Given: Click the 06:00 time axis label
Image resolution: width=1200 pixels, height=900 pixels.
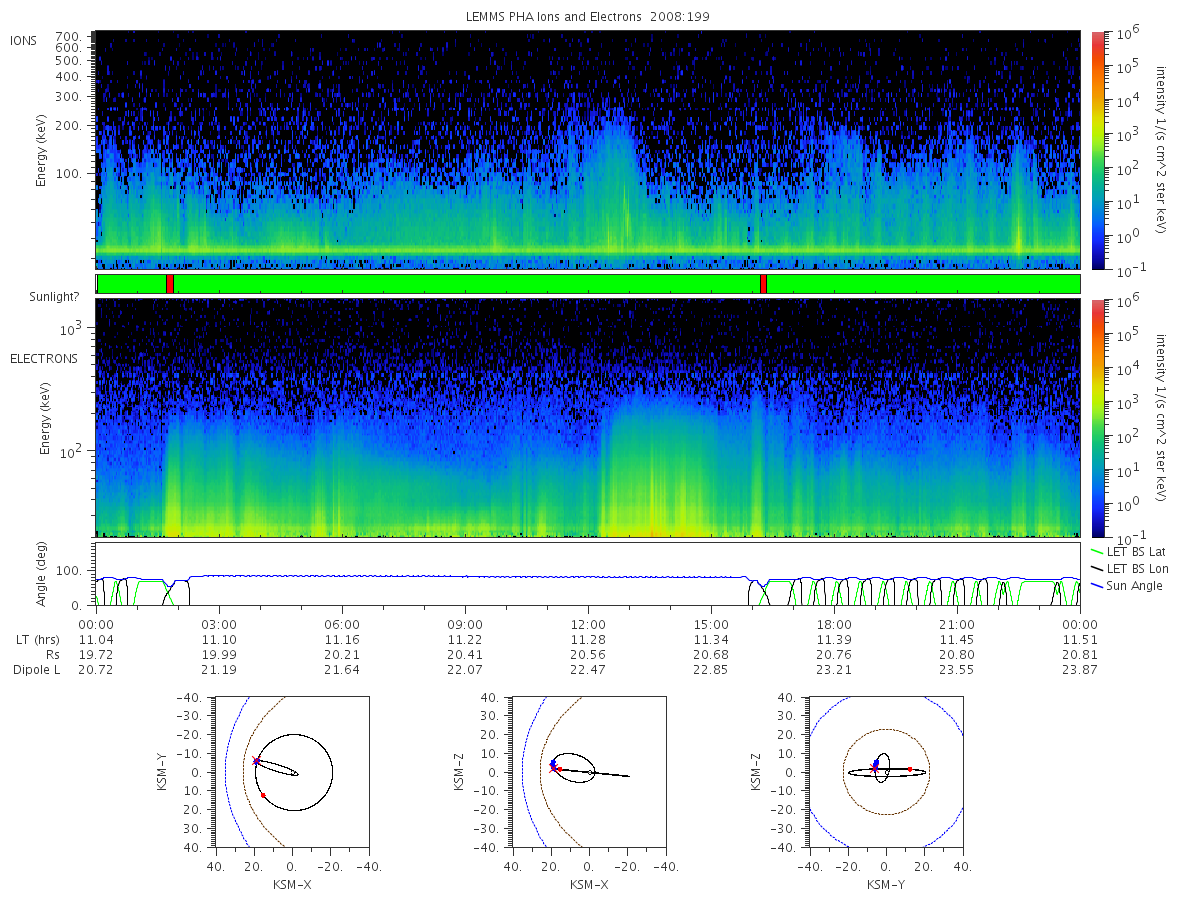Looking at the screenshot, I should pos(342,622).
